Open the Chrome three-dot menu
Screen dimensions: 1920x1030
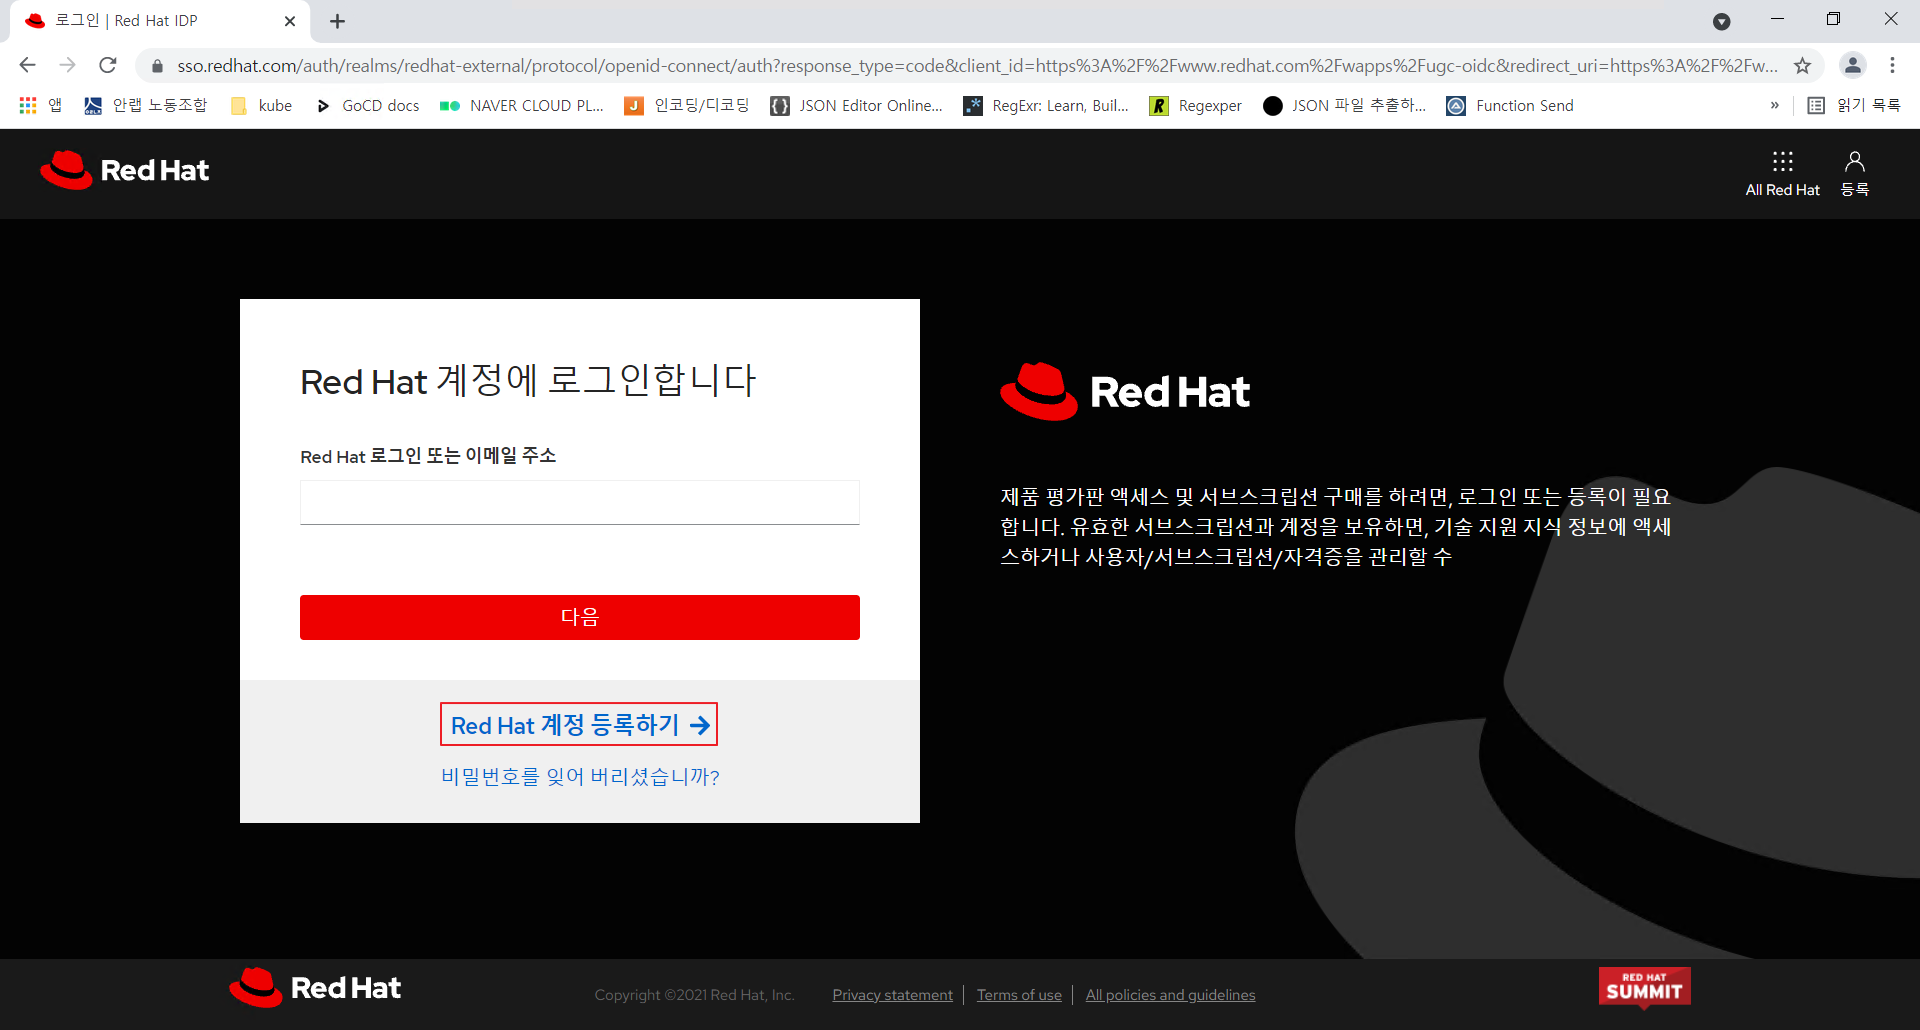(x=1892, y=65)
